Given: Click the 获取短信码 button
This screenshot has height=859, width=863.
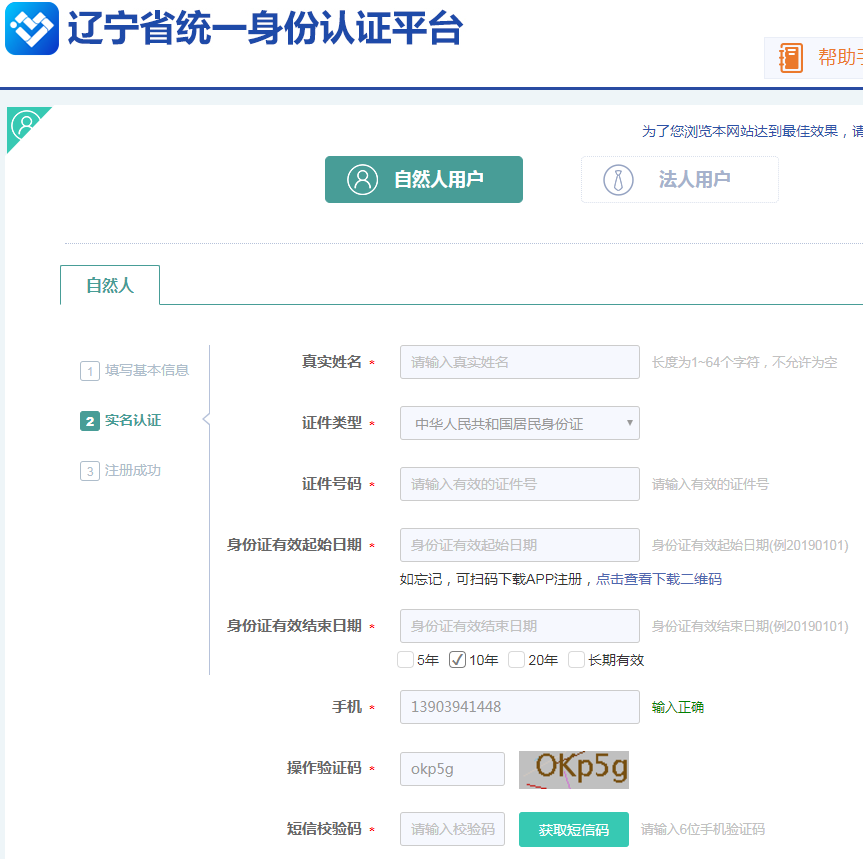Looking at the screenshot, I should click(x=573, y=829).
